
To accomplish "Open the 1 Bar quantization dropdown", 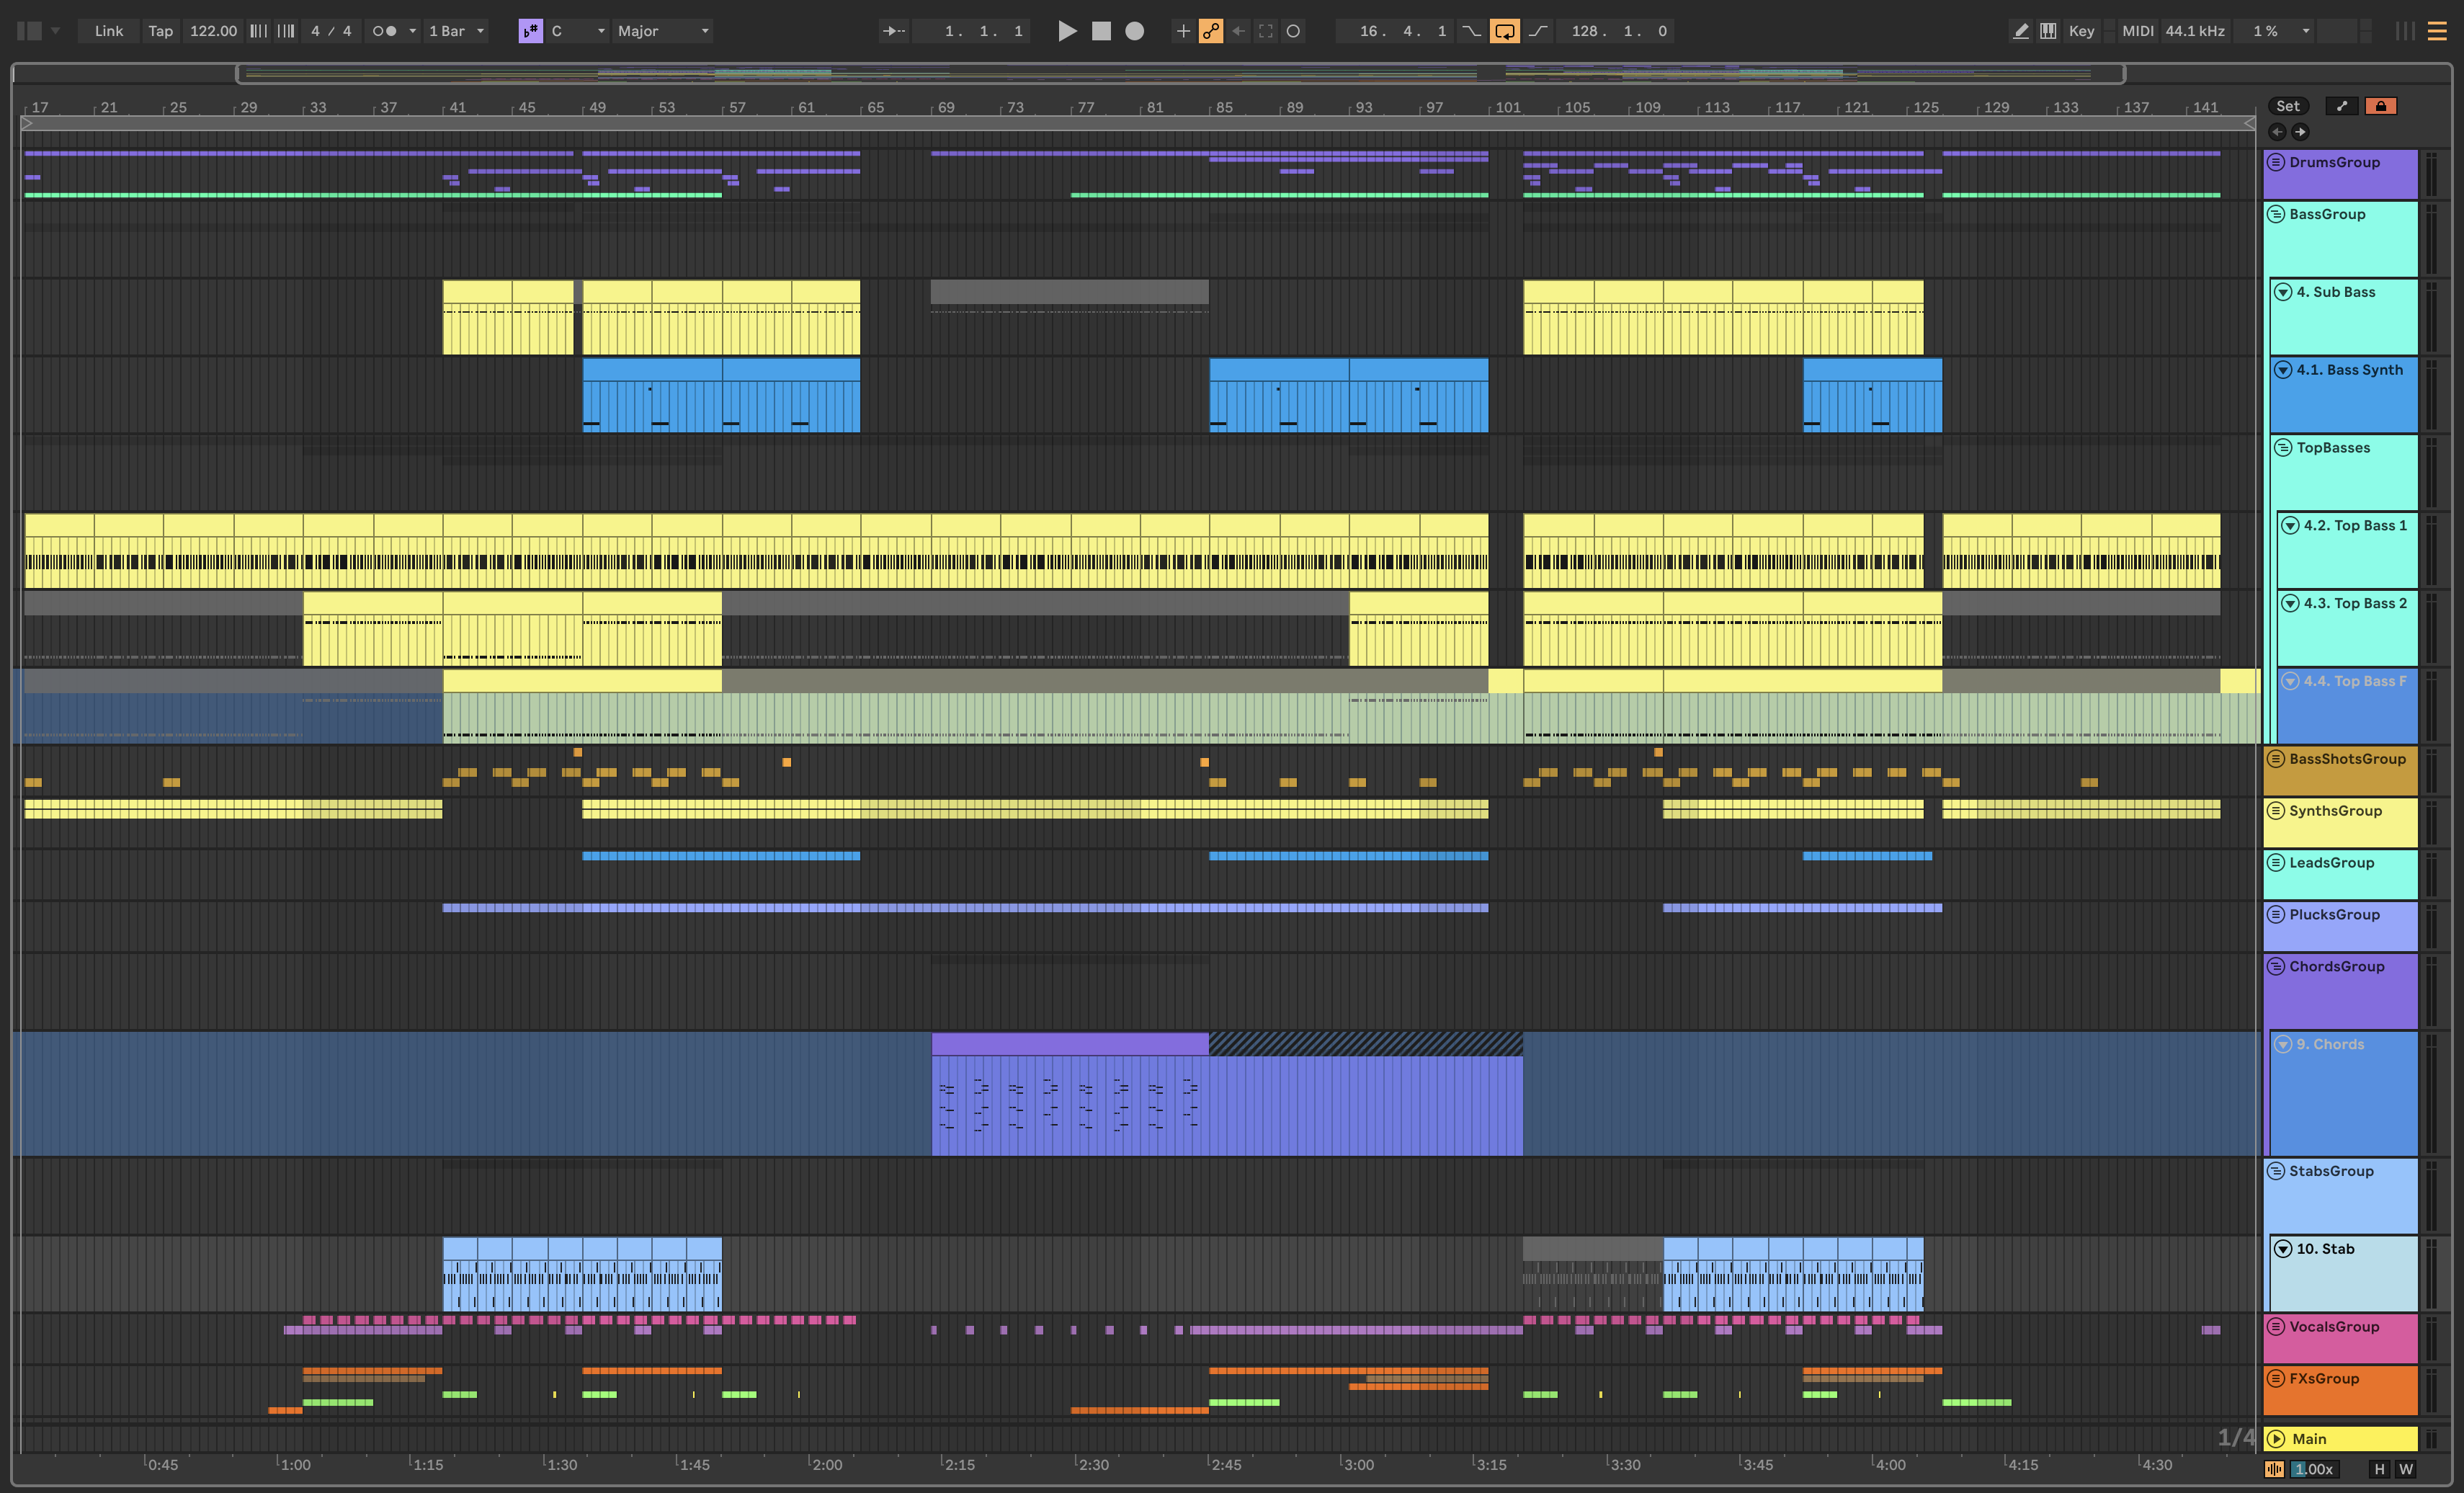I will pyautogui.click(x=456, y=31).
